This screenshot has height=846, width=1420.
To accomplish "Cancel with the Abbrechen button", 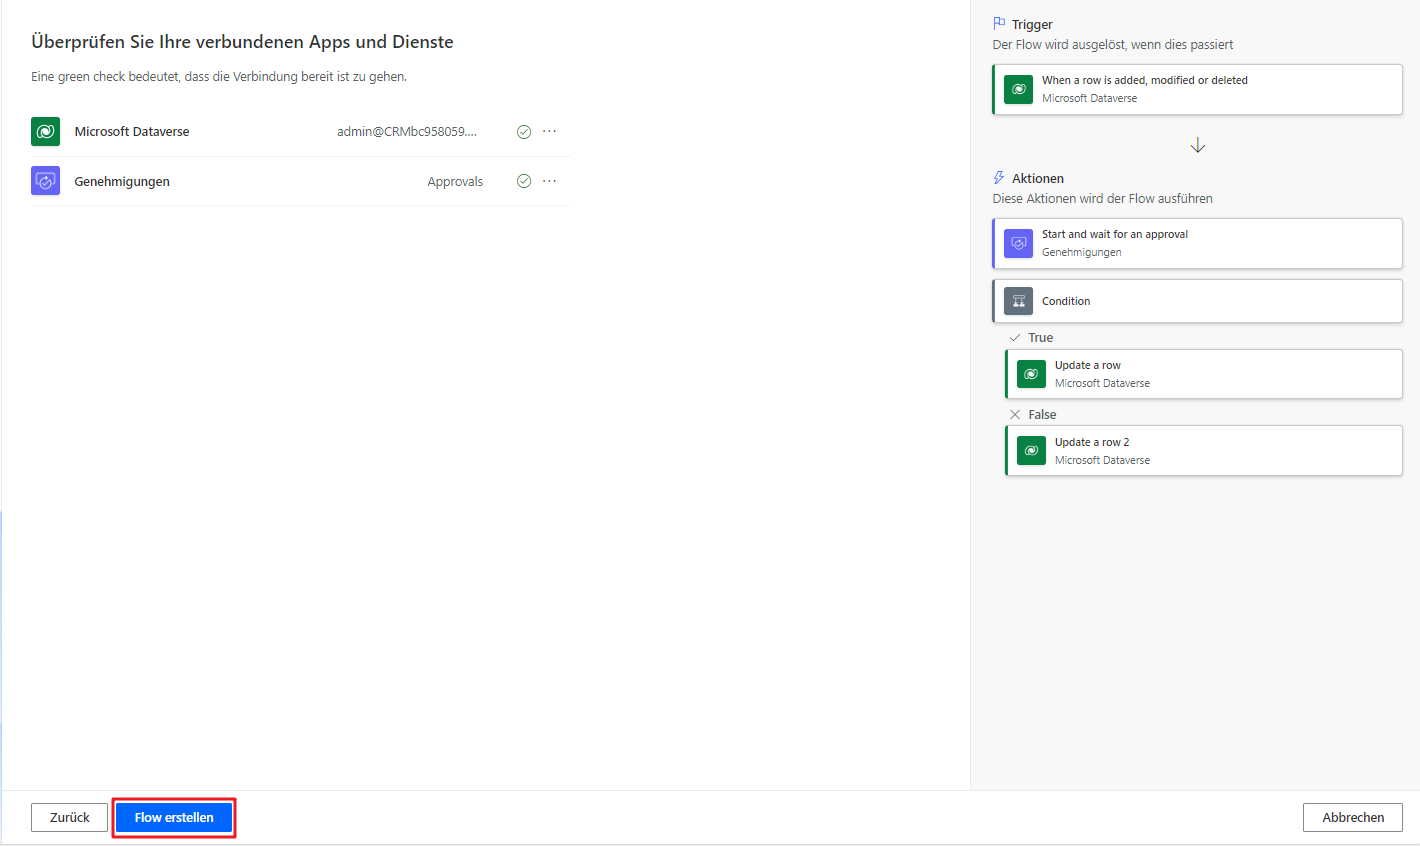I will pos(1353,817).
